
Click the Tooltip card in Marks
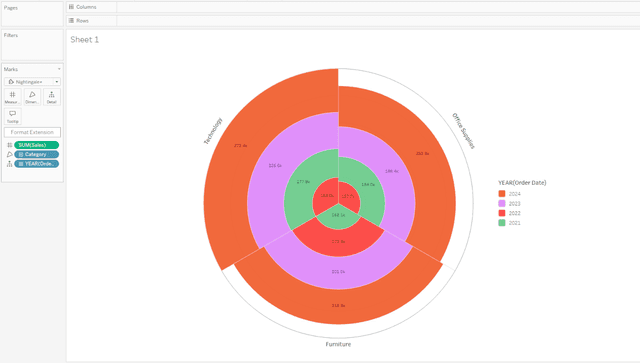tap(12, 116)
